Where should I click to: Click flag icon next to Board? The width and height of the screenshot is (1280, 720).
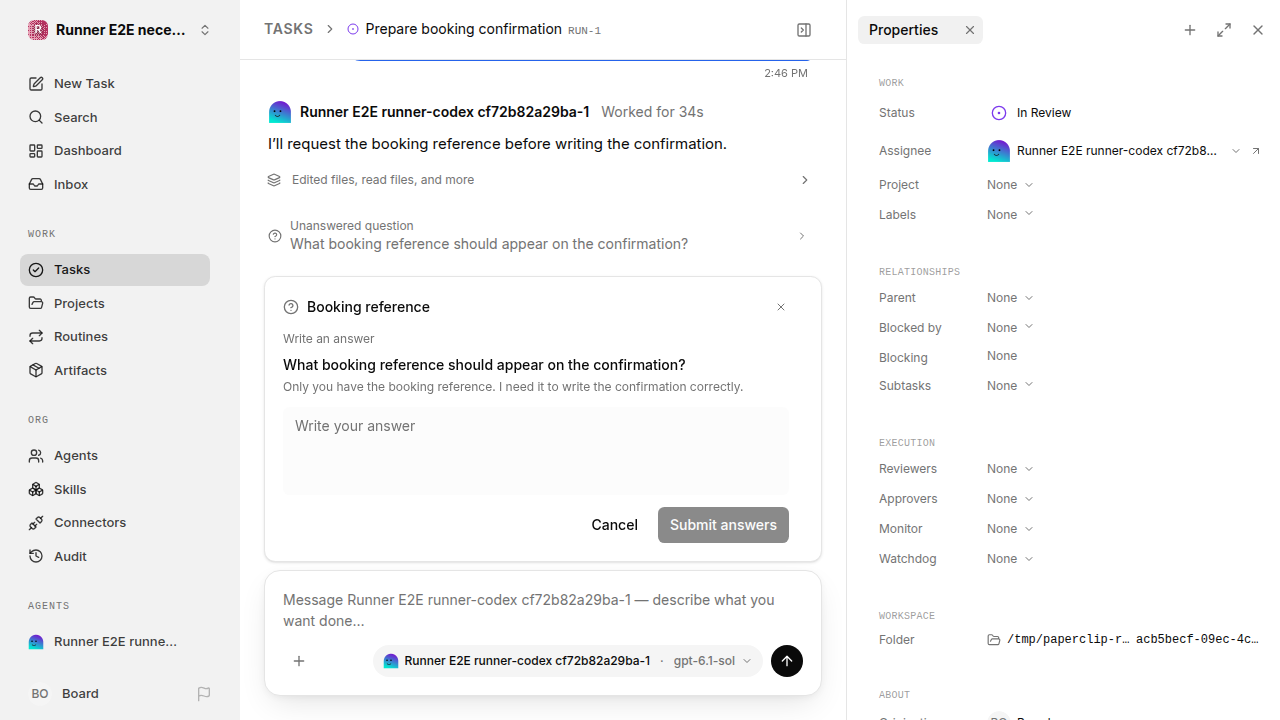tap(204, 694)
